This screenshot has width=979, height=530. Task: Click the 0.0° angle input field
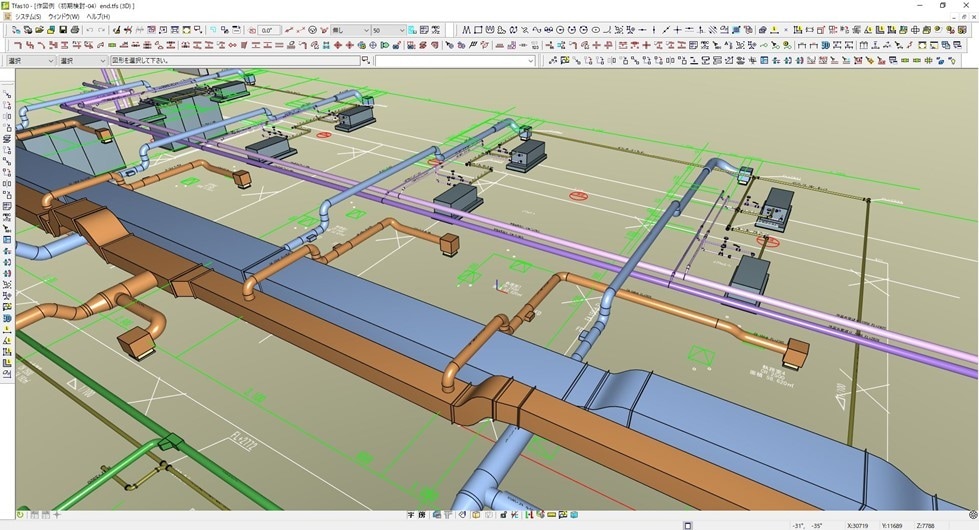pos(269,30)
